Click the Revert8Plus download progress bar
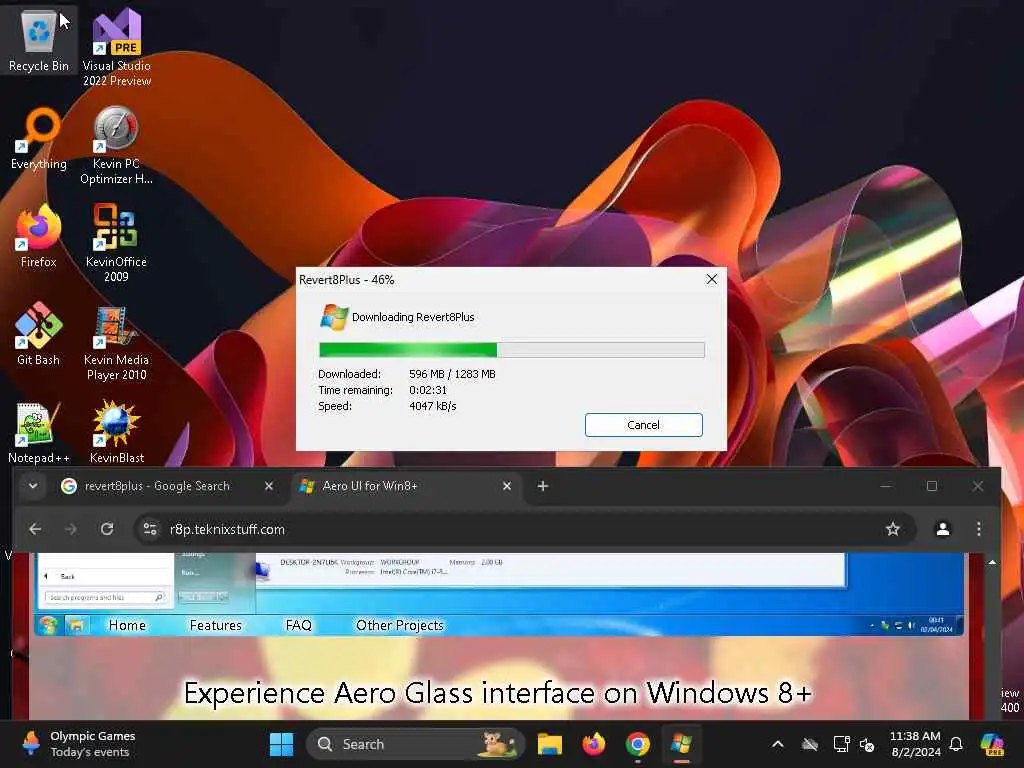 511,350
